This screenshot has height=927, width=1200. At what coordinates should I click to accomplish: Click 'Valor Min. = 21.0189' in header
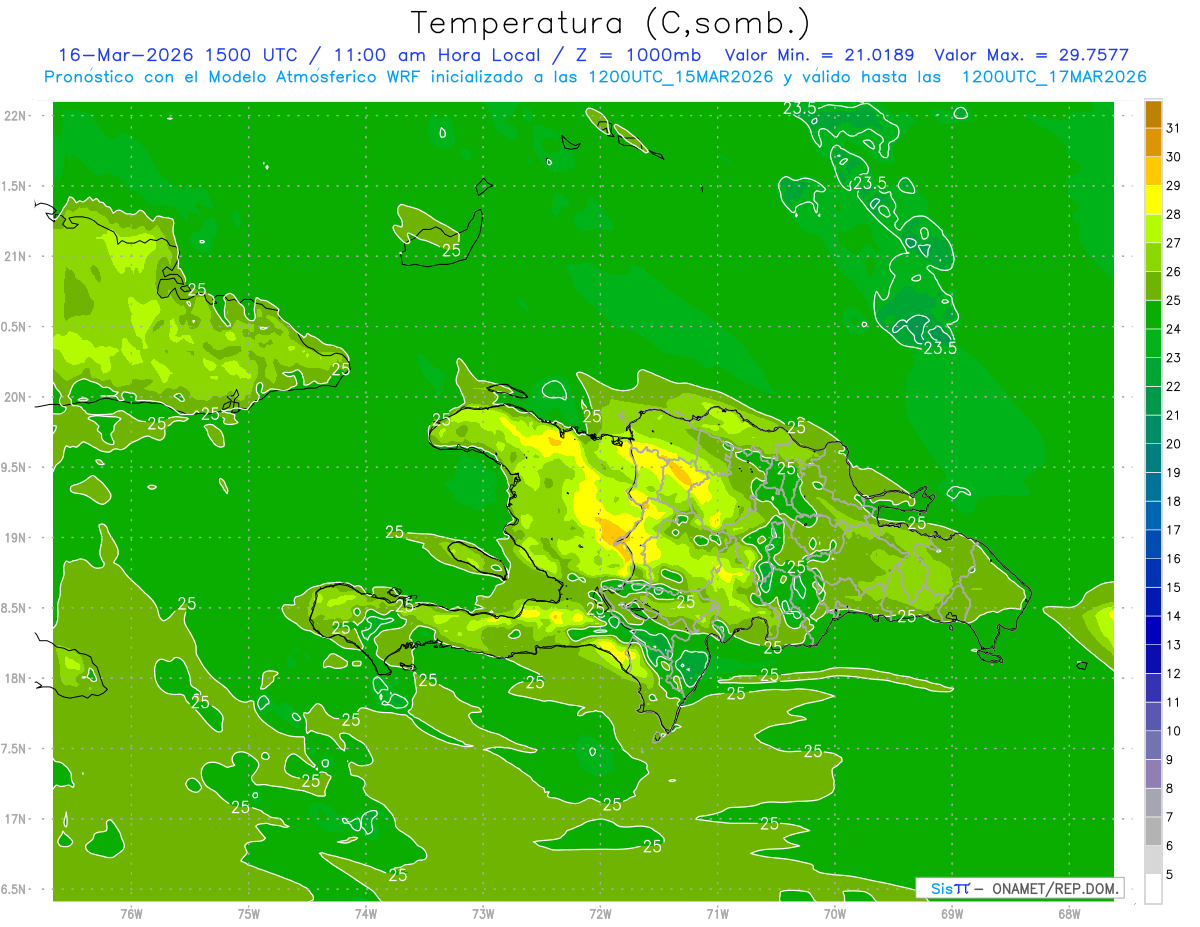(x=820, y=55)
